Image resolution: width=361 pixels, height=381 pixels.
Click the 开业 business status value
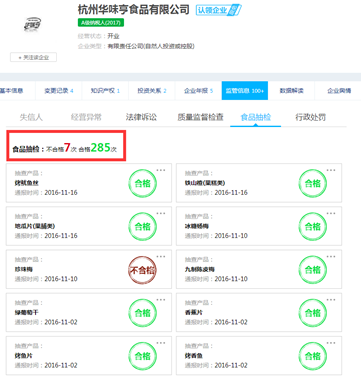coord(113,36)
